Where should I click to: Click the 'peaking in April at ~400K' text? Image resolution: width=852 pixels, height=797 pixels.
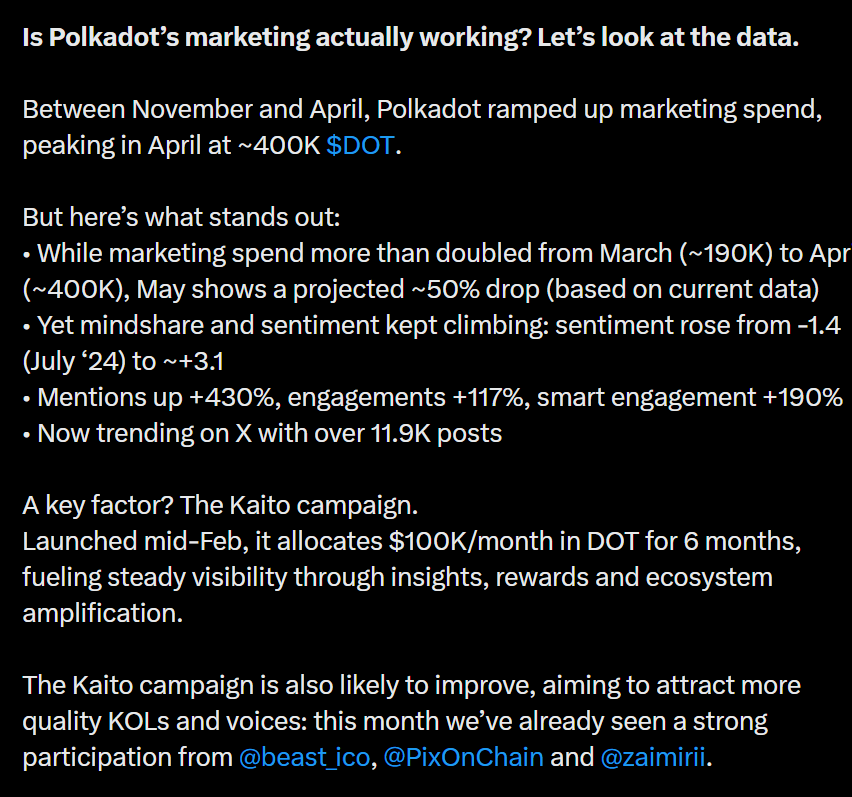(171, 146)
